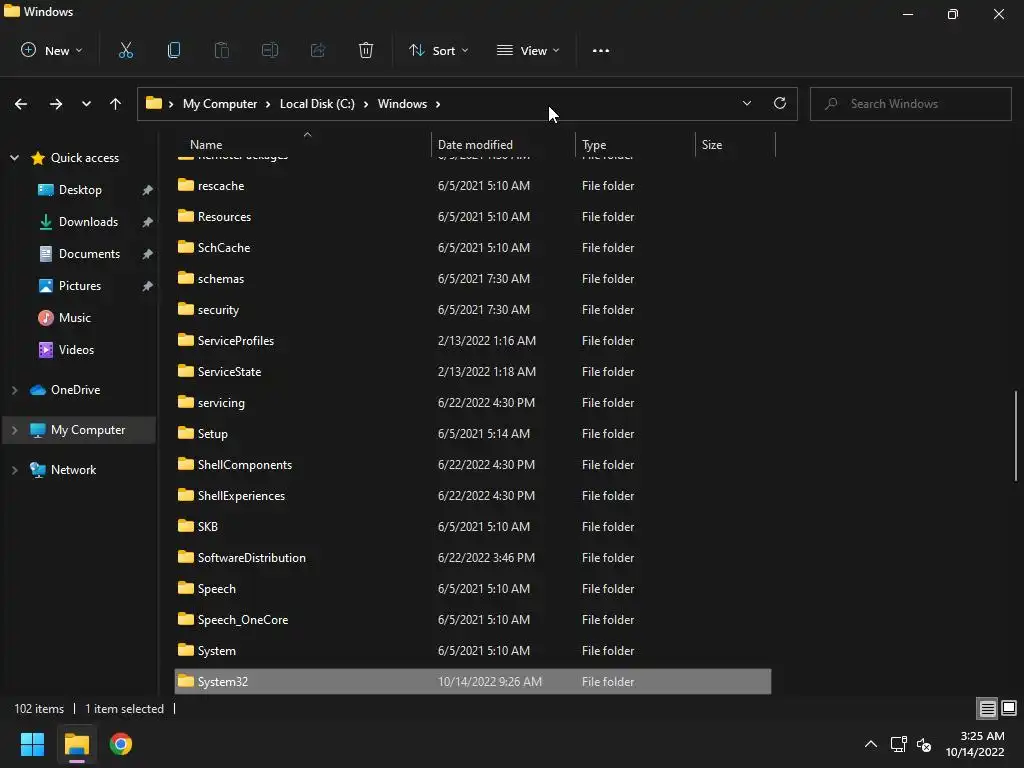
Task: Open taskbar clock and date
Action: click(975, 744)
